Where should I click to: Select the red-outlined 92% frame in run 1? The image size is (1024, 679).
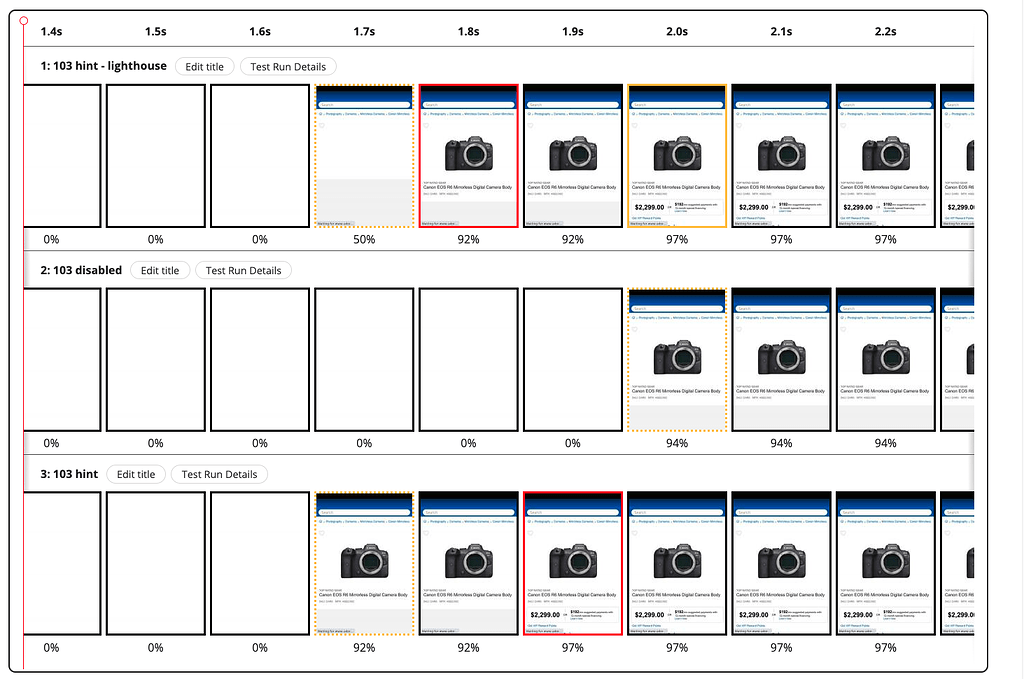click(468, 155)
